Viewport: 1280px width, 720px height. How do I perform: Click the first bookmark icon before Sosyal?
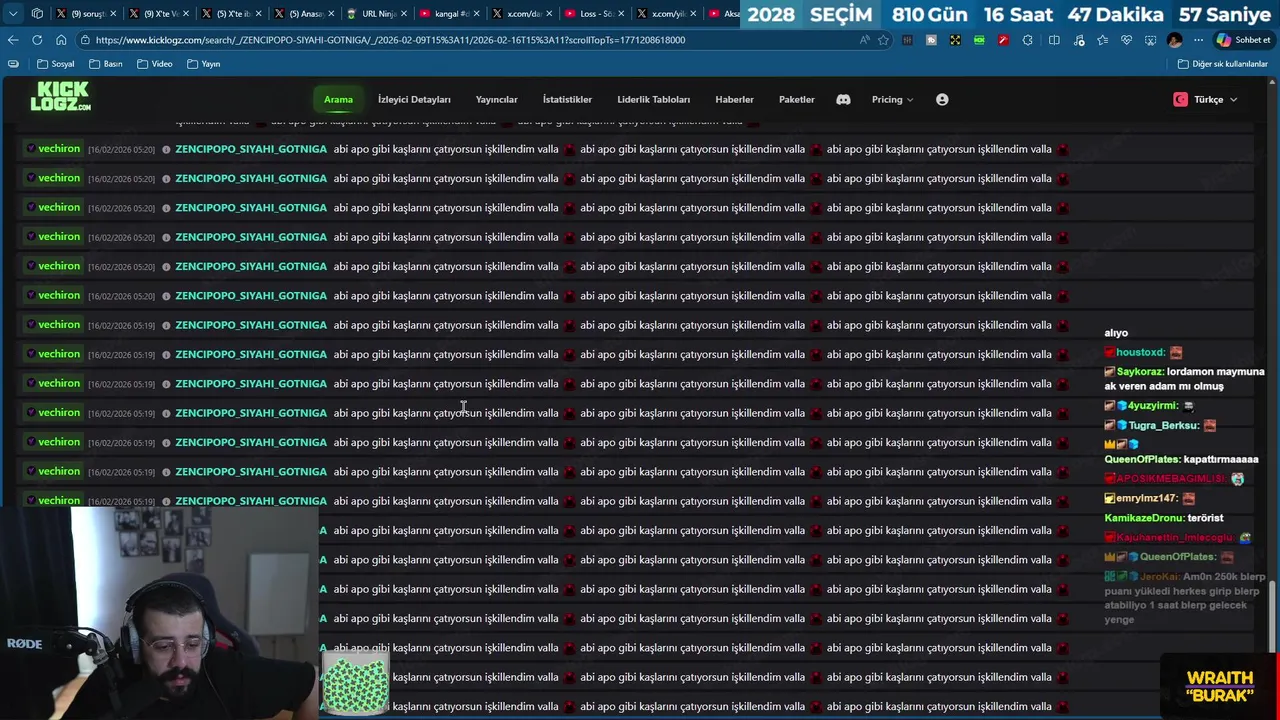point(13,64)
